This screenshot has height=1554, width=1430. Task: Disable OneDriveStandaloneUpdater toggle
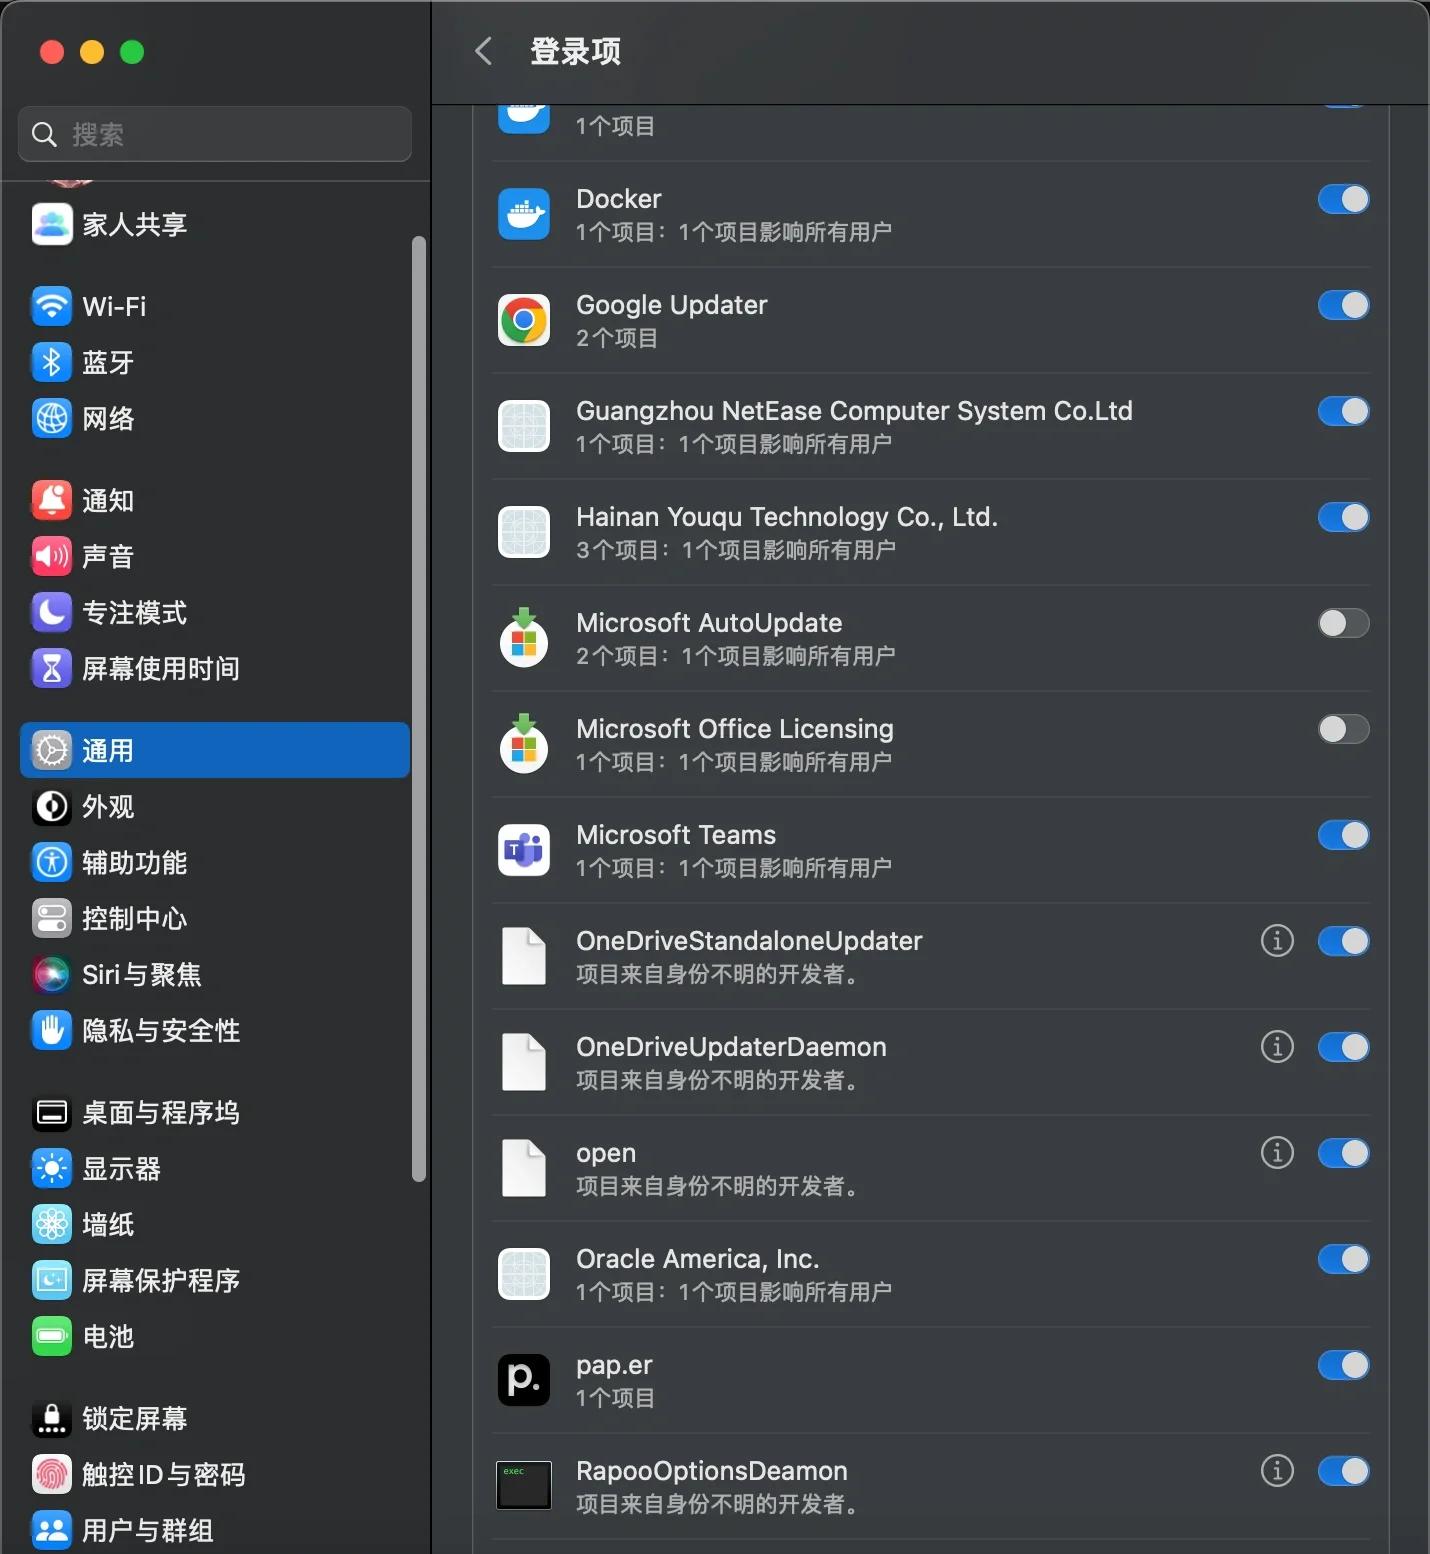(1343, 941)
